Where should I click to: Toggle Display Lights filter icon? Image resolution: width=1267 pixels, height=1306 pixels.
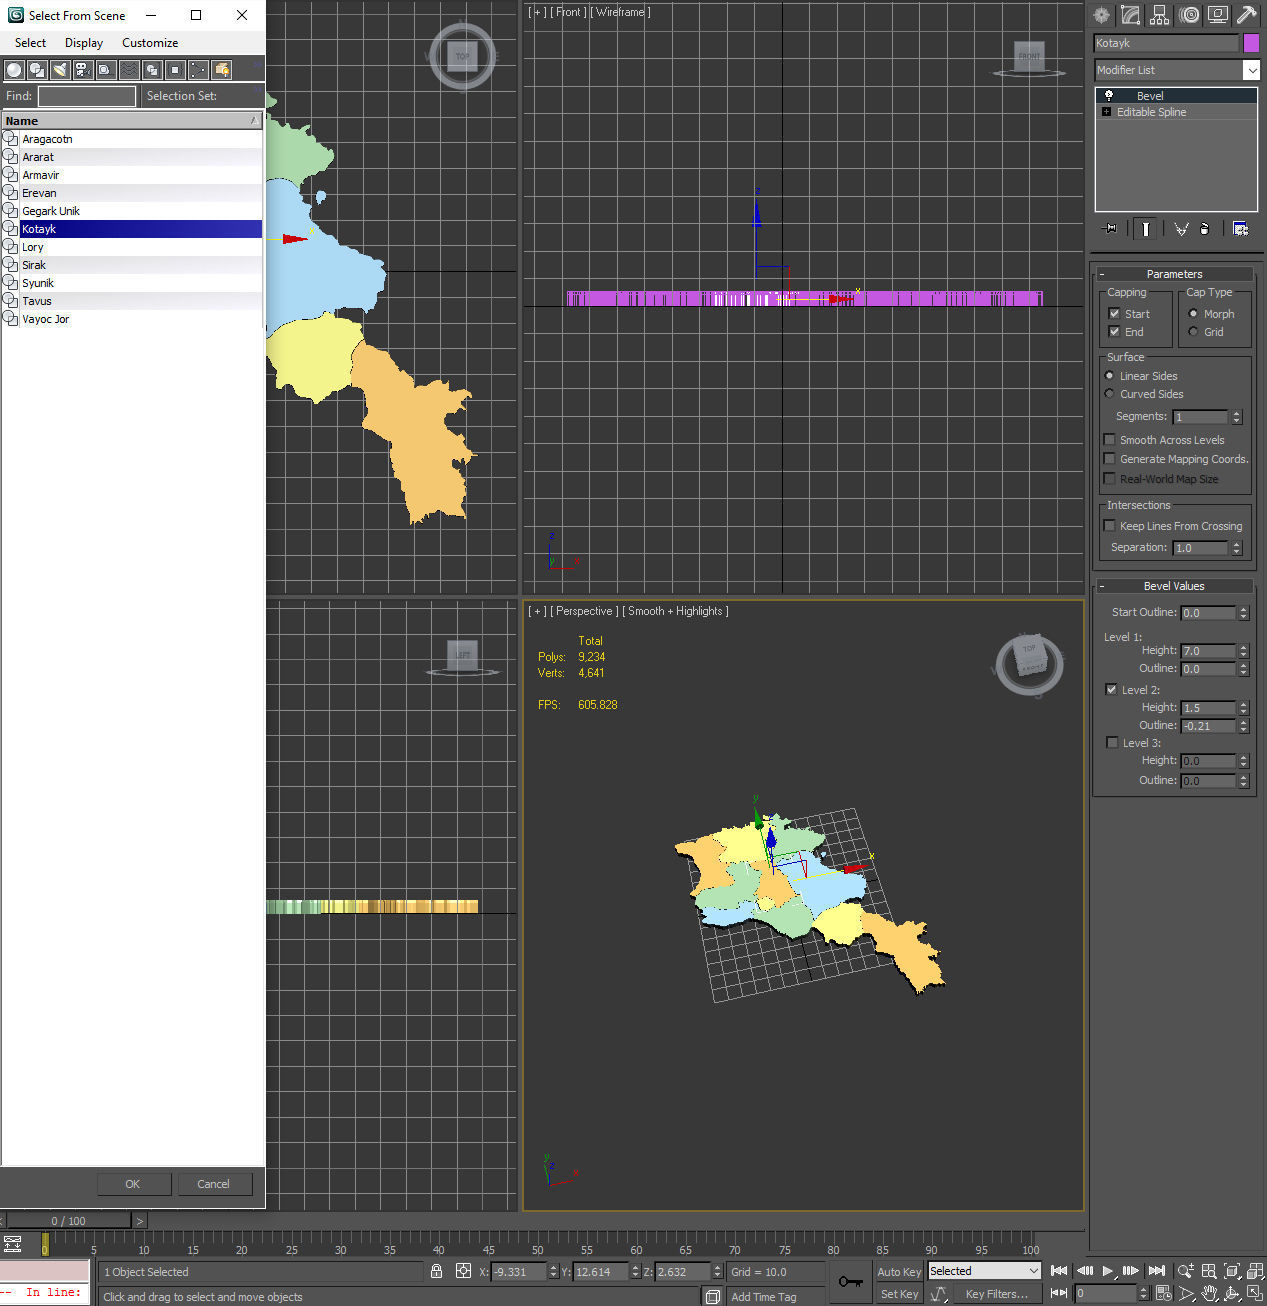pyautogui.click(x=60, y=70)
